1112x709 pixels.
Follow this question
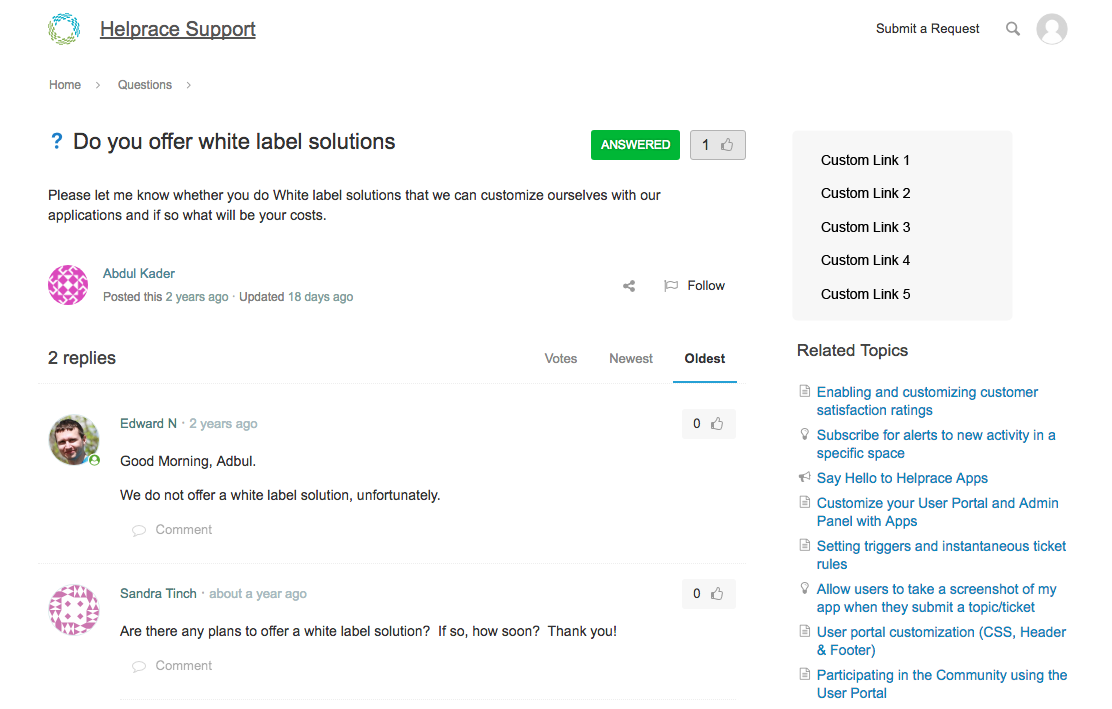(x=695, y=286)
